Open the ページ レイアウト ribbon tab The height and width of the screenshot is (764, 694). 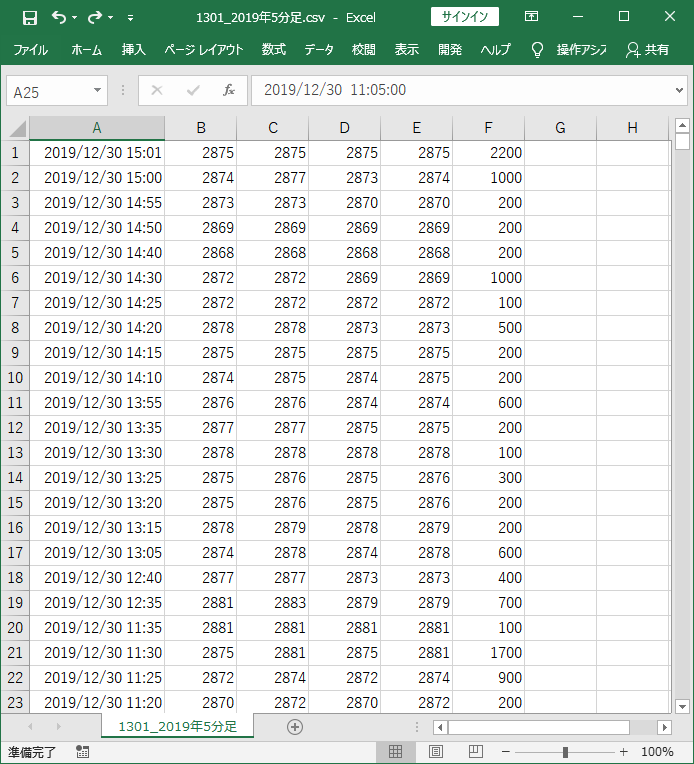coord(203,49)
